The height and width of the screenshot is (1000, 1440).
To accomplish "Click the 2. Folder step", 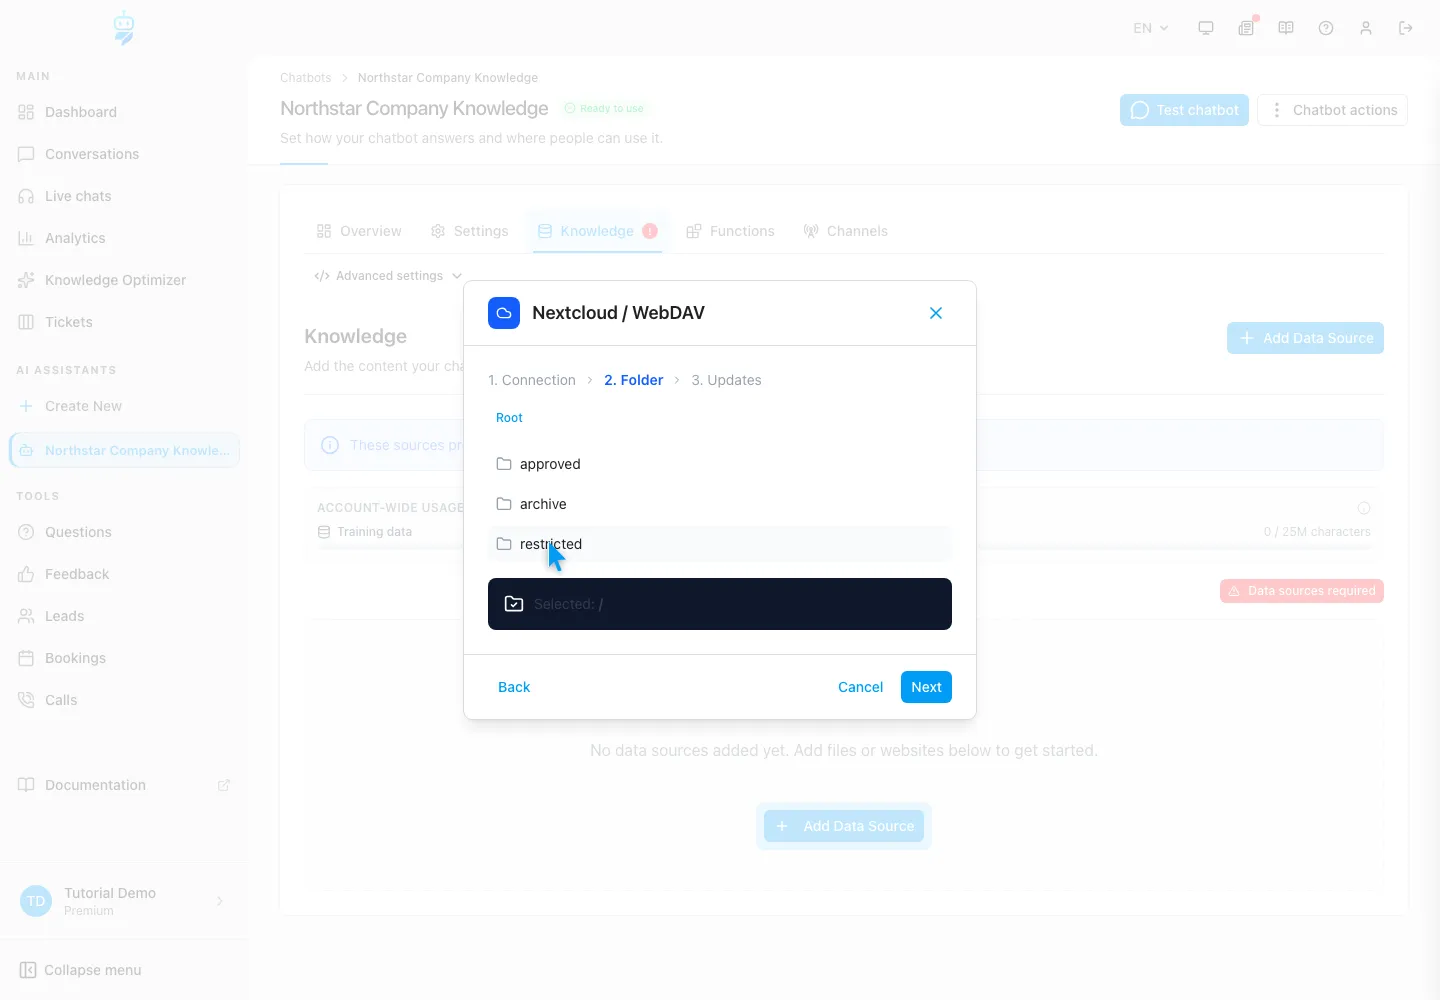I will point(633,380).
